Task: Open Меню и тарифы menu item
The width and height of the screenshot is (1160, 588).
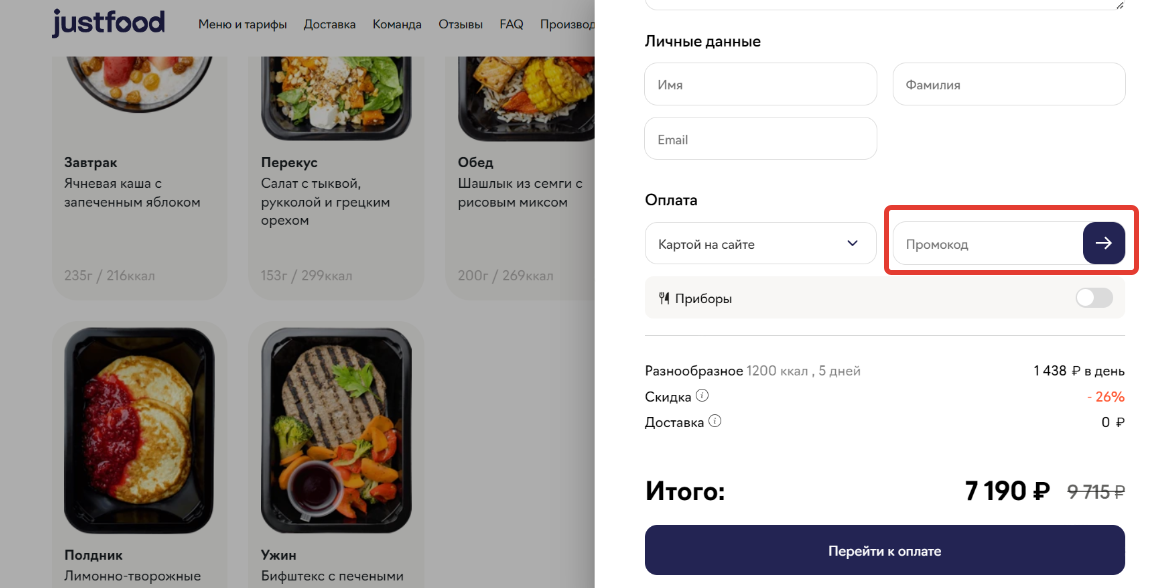Action: pos(242,24)
